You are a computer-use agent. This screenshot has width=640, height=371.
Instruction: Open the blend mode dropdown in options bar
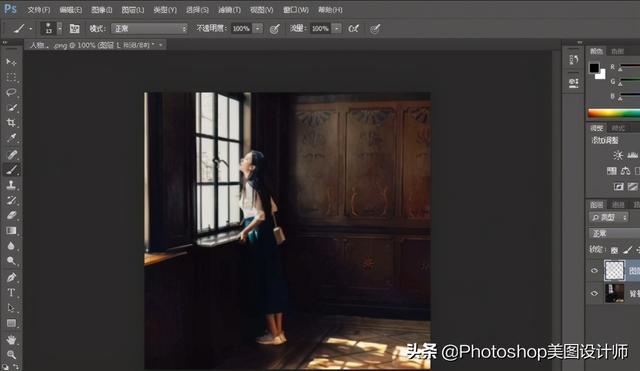pyautogui.click(x=149, y=29)
